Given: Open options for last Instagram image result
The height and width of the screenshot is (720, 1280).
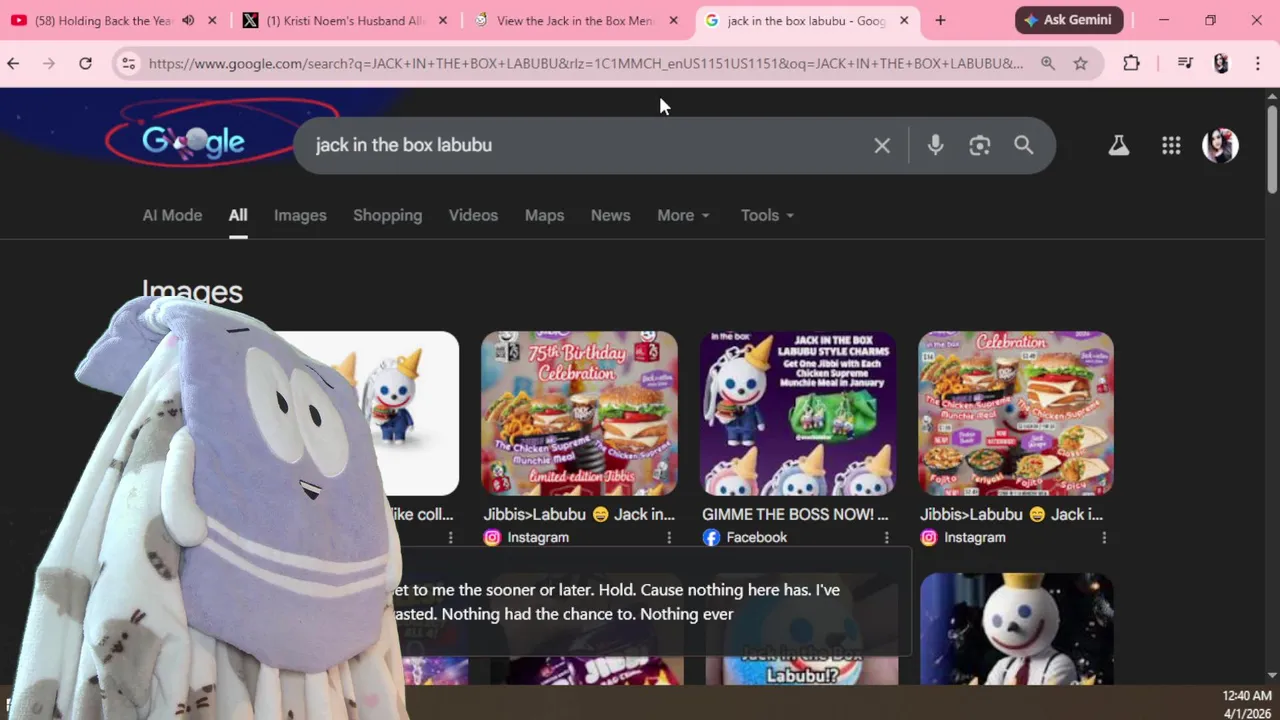Looking at the screenshot, I should (1104, 538).
